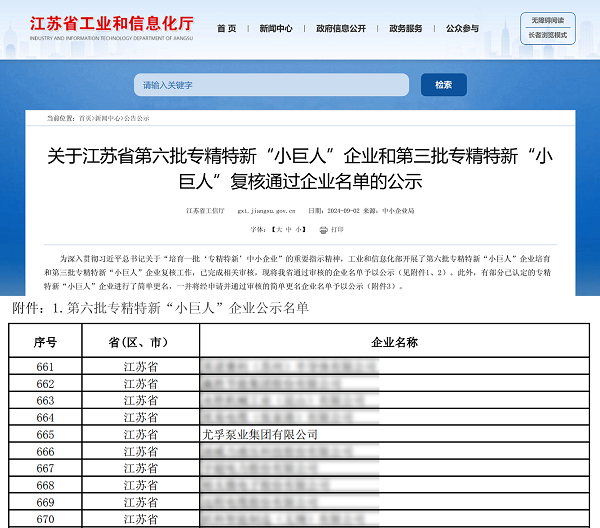
Task: Click the 企业名称 column header
Action: 394,342
